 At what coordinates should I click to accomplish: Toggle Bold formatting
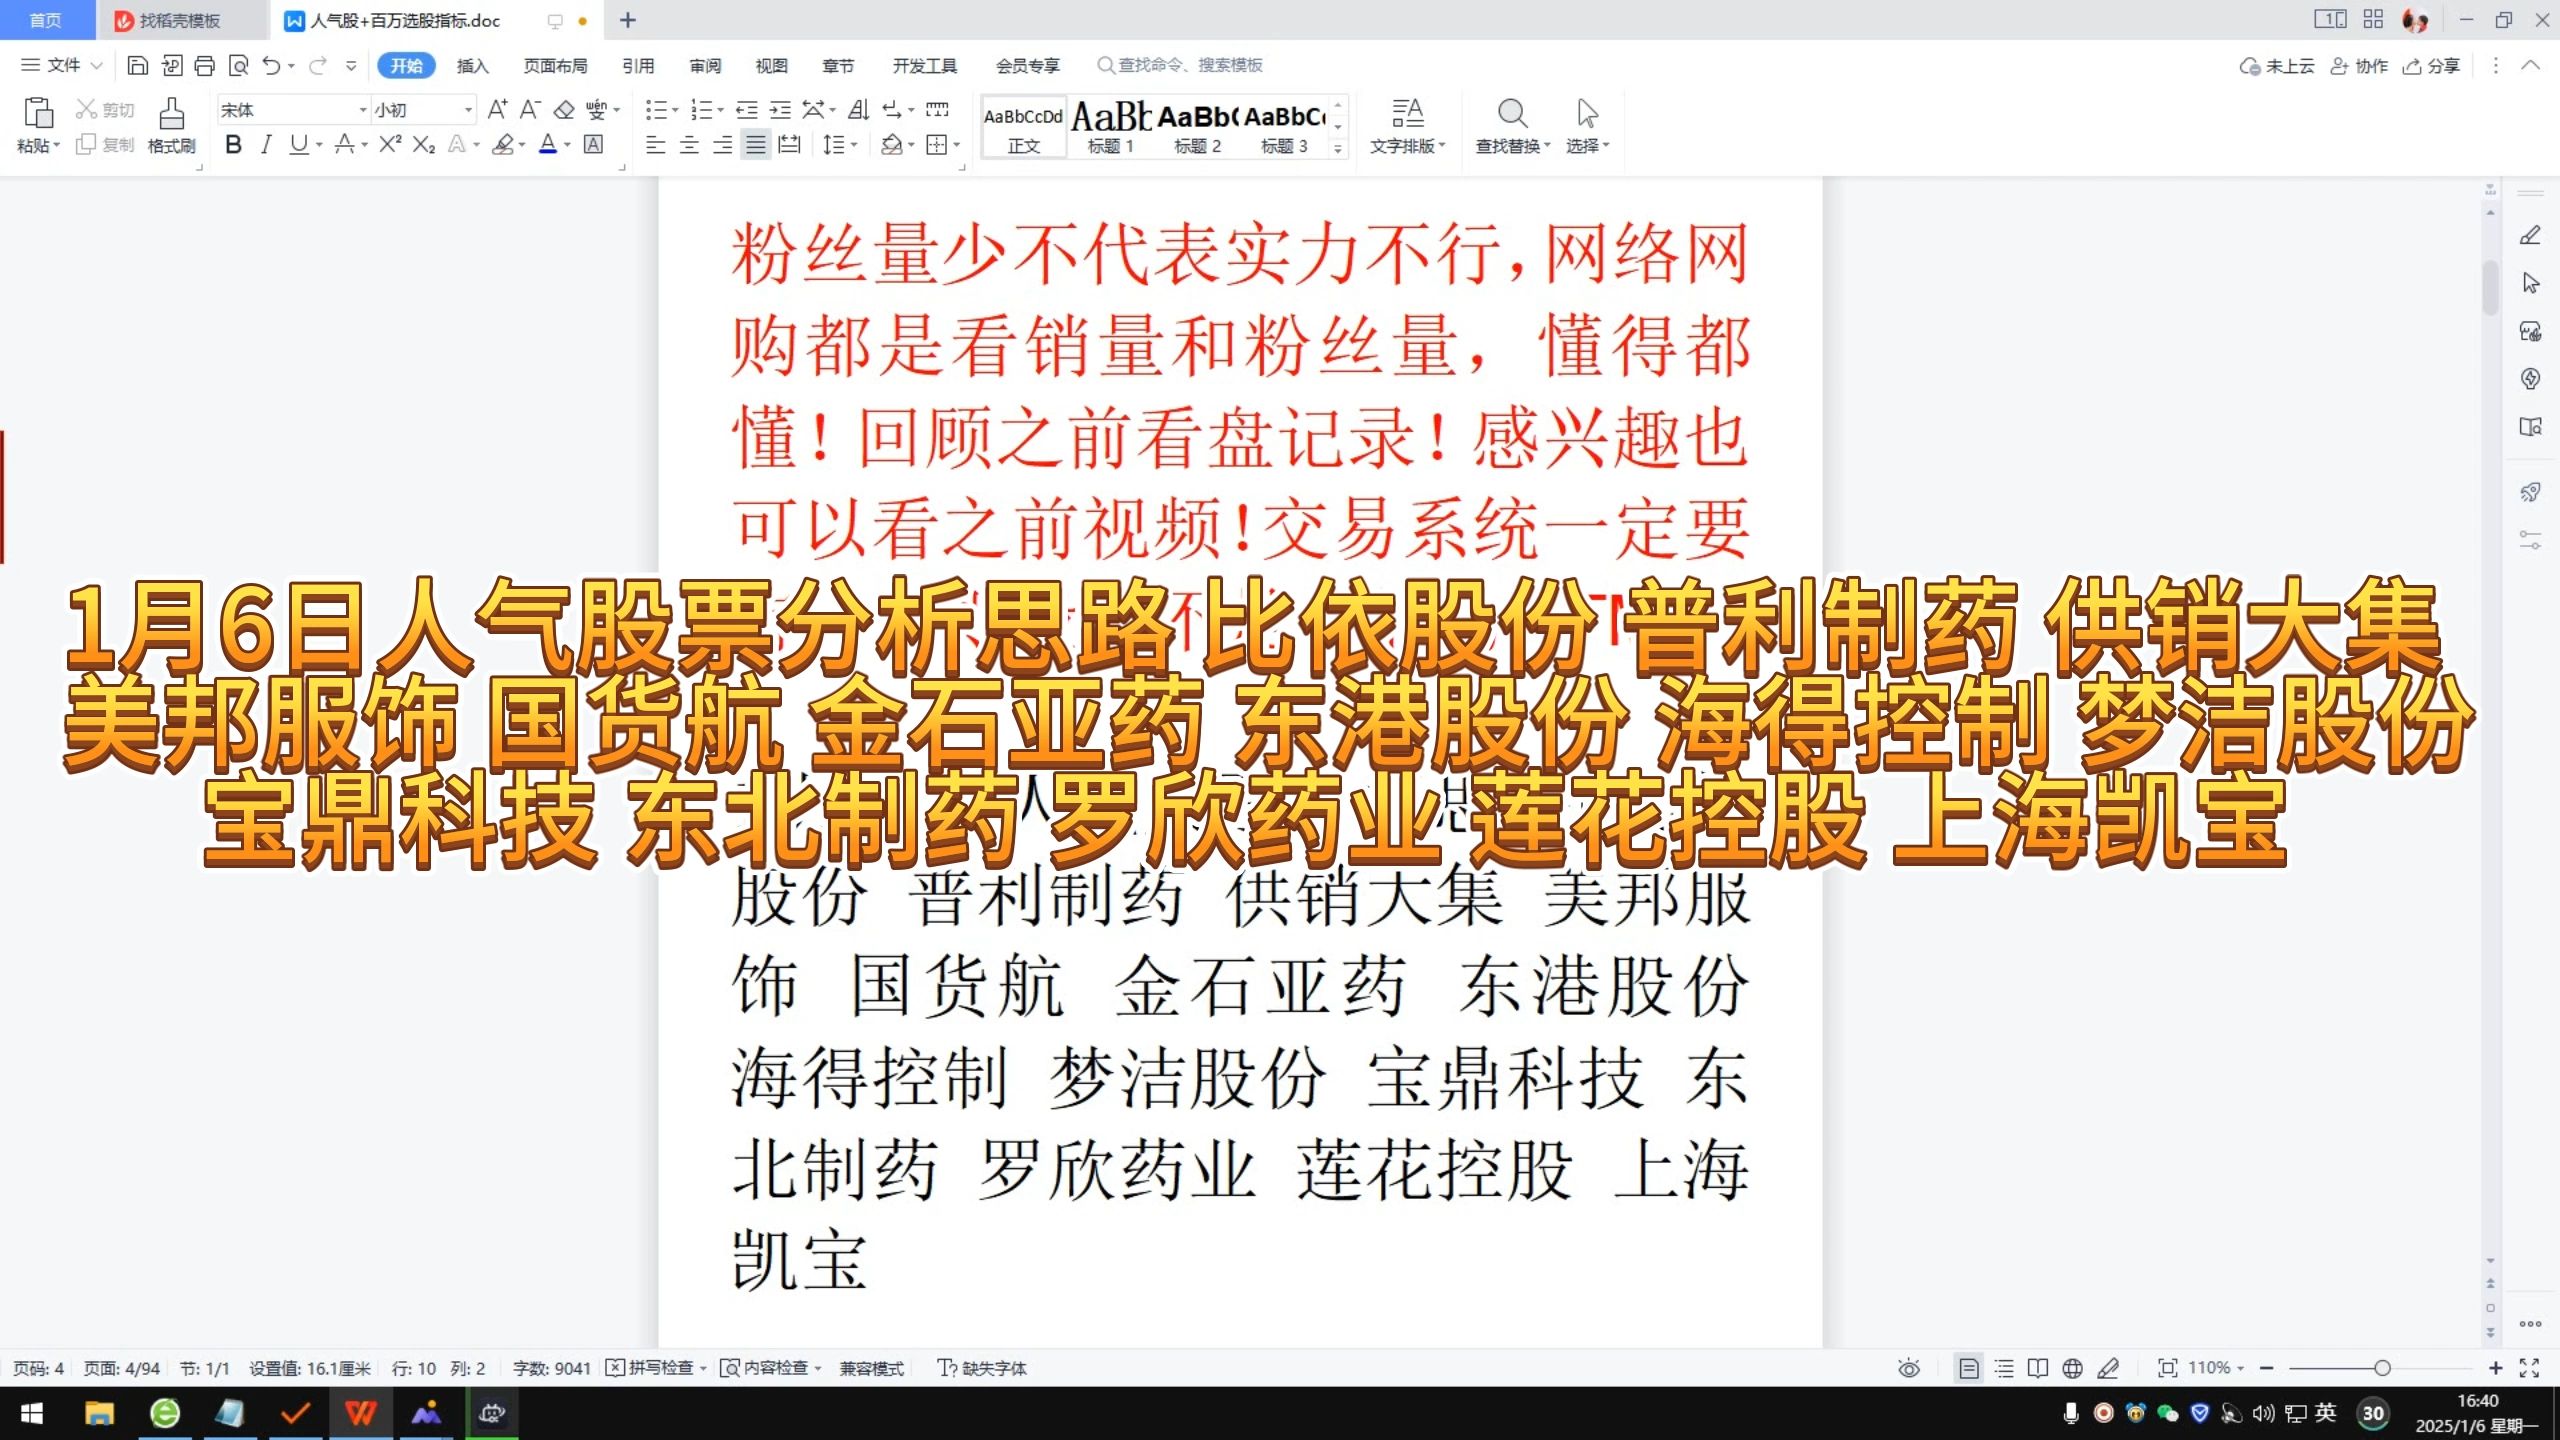point(233,145)
